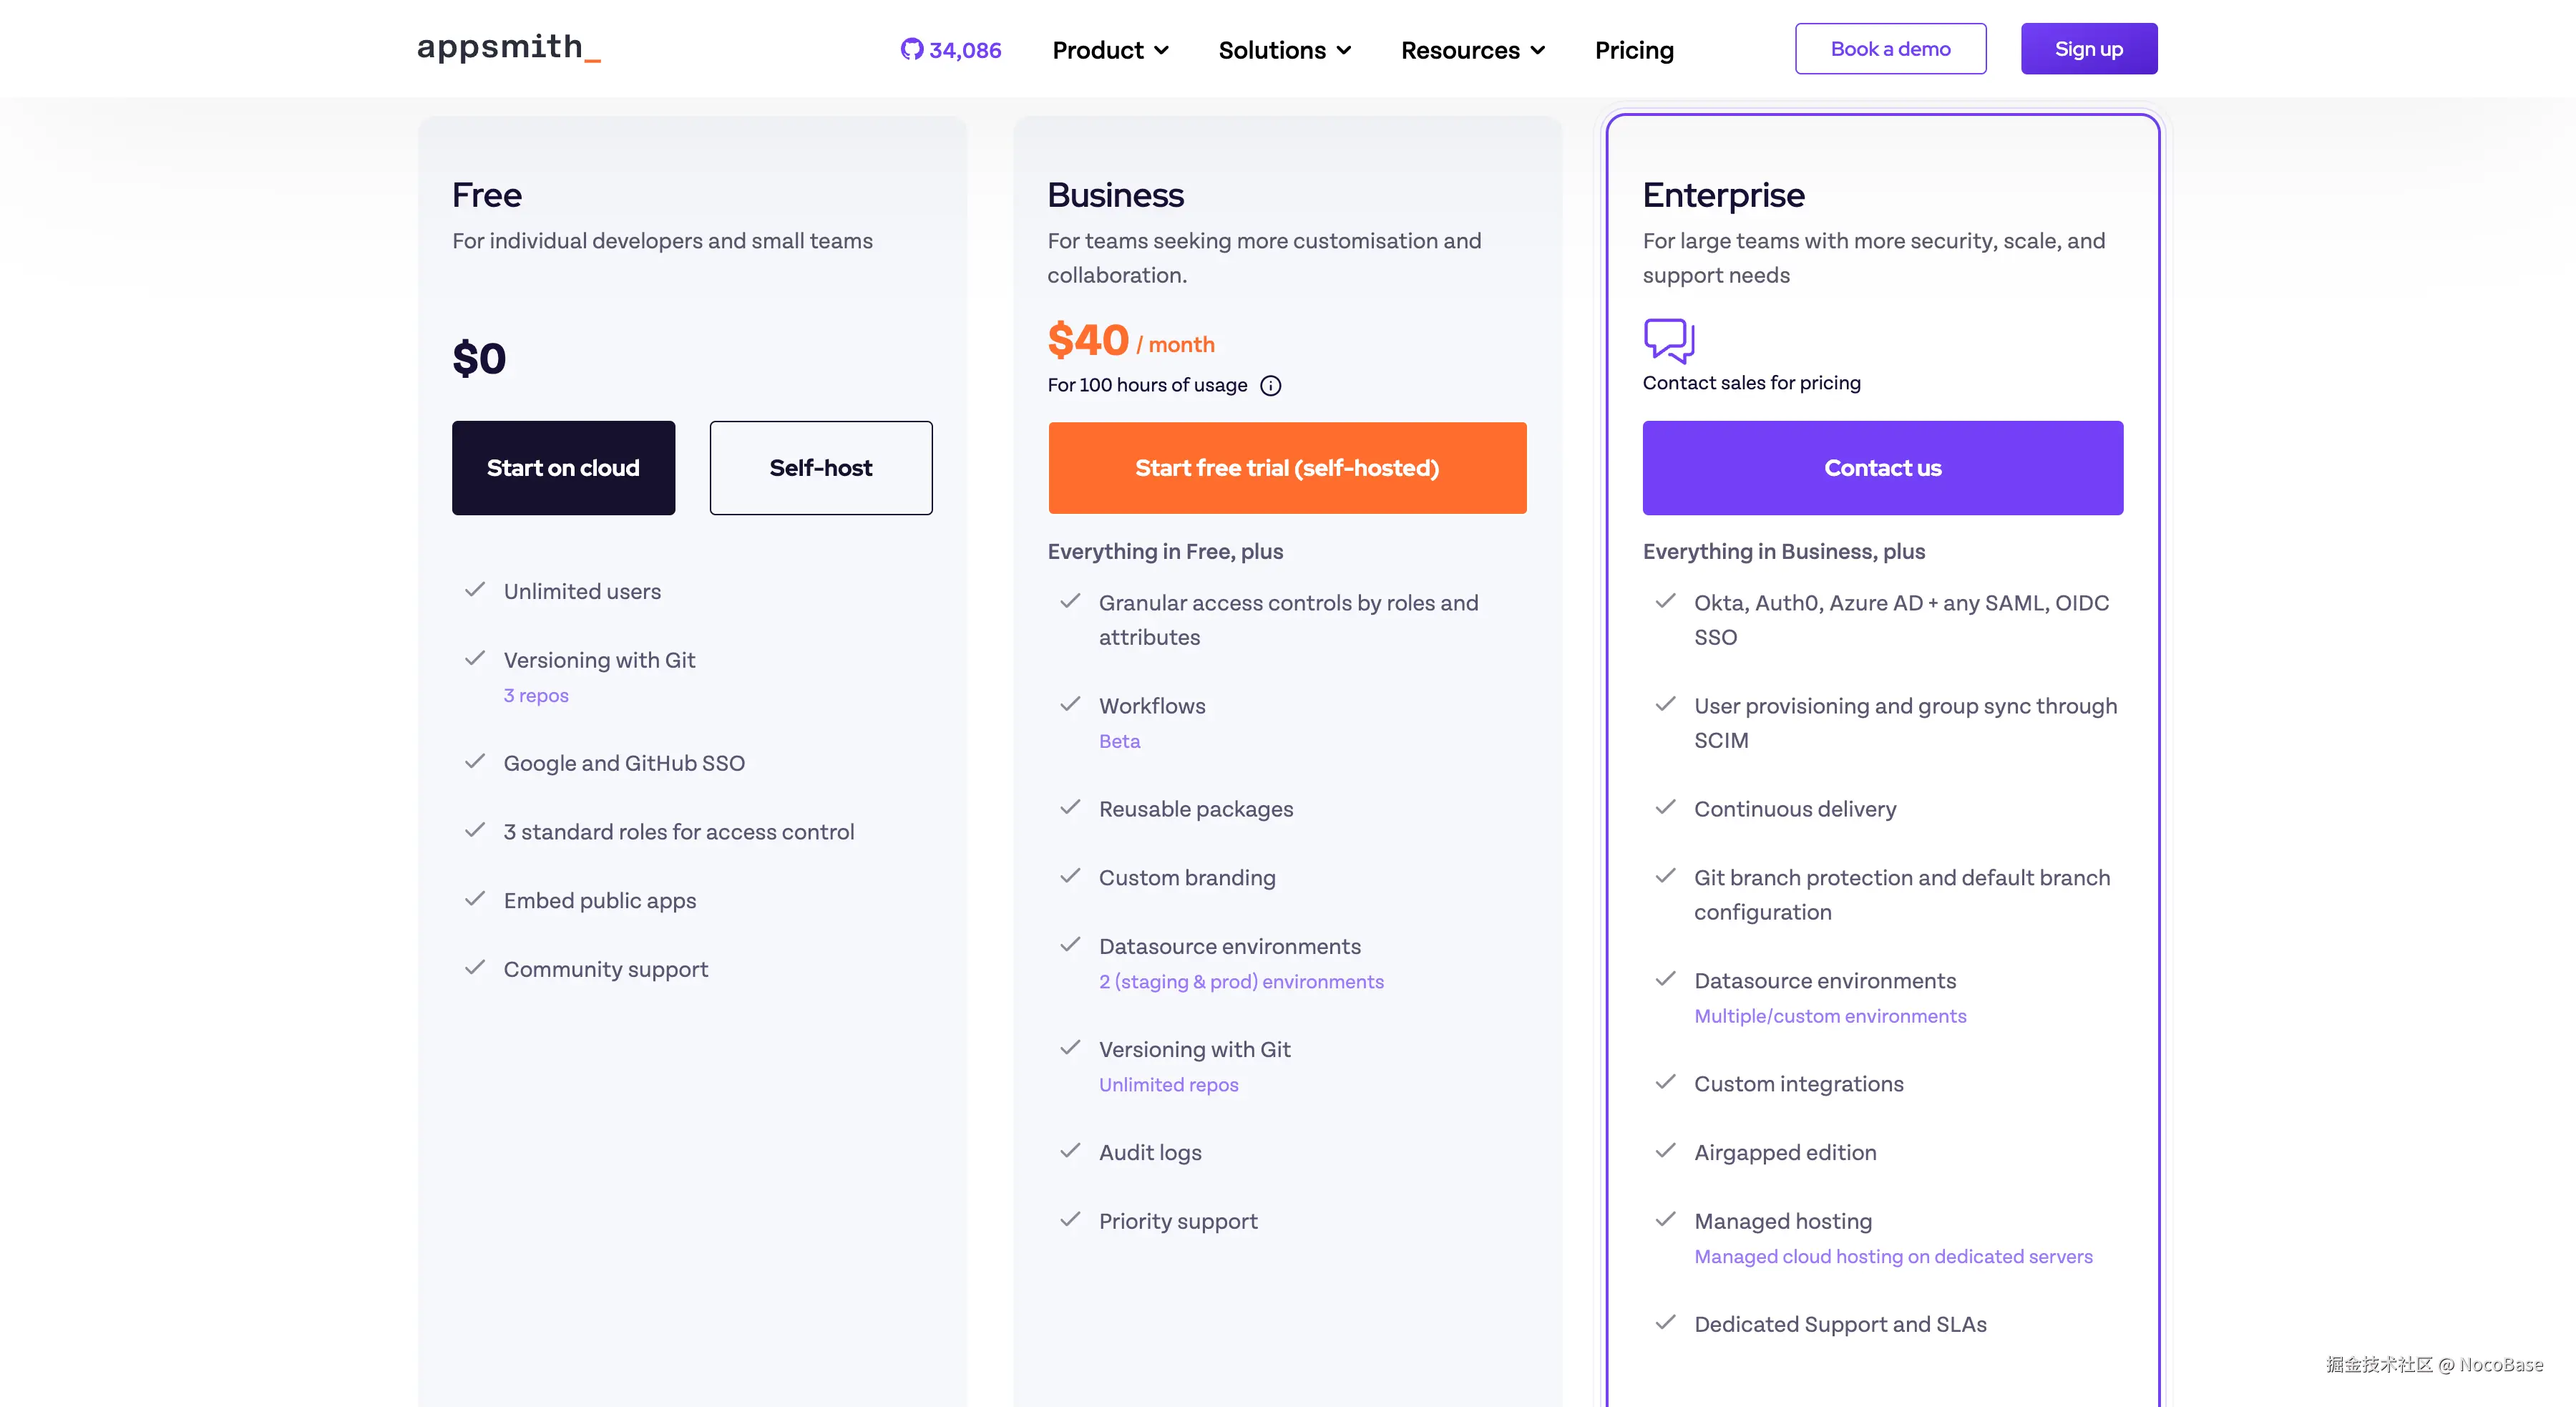2576x1407 pixels.
Task: Click the checkmark beside Unlimited users
Action: (x=475, y=590)
